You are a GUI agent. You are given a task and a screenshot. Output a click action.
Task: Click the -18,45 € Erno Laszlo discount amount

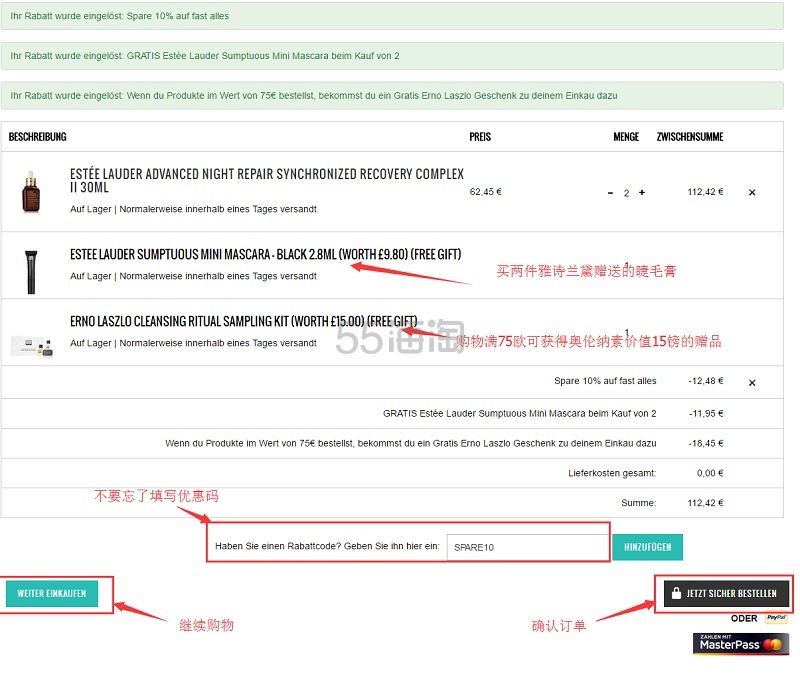click(x=706, y=443)
